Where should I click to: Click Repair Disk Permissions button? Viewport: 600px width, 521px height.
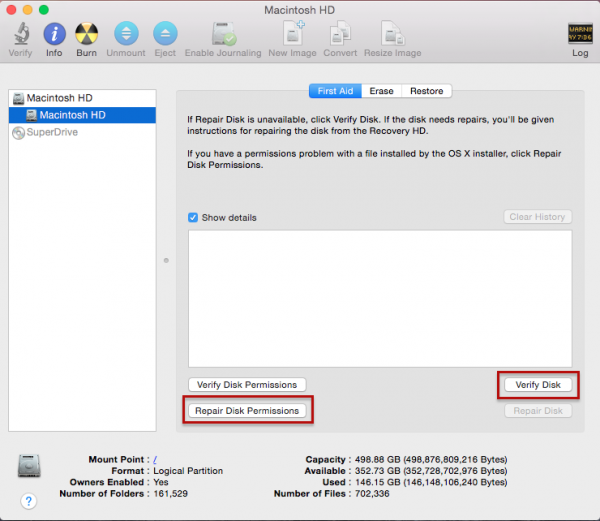(x=247, y=411)
